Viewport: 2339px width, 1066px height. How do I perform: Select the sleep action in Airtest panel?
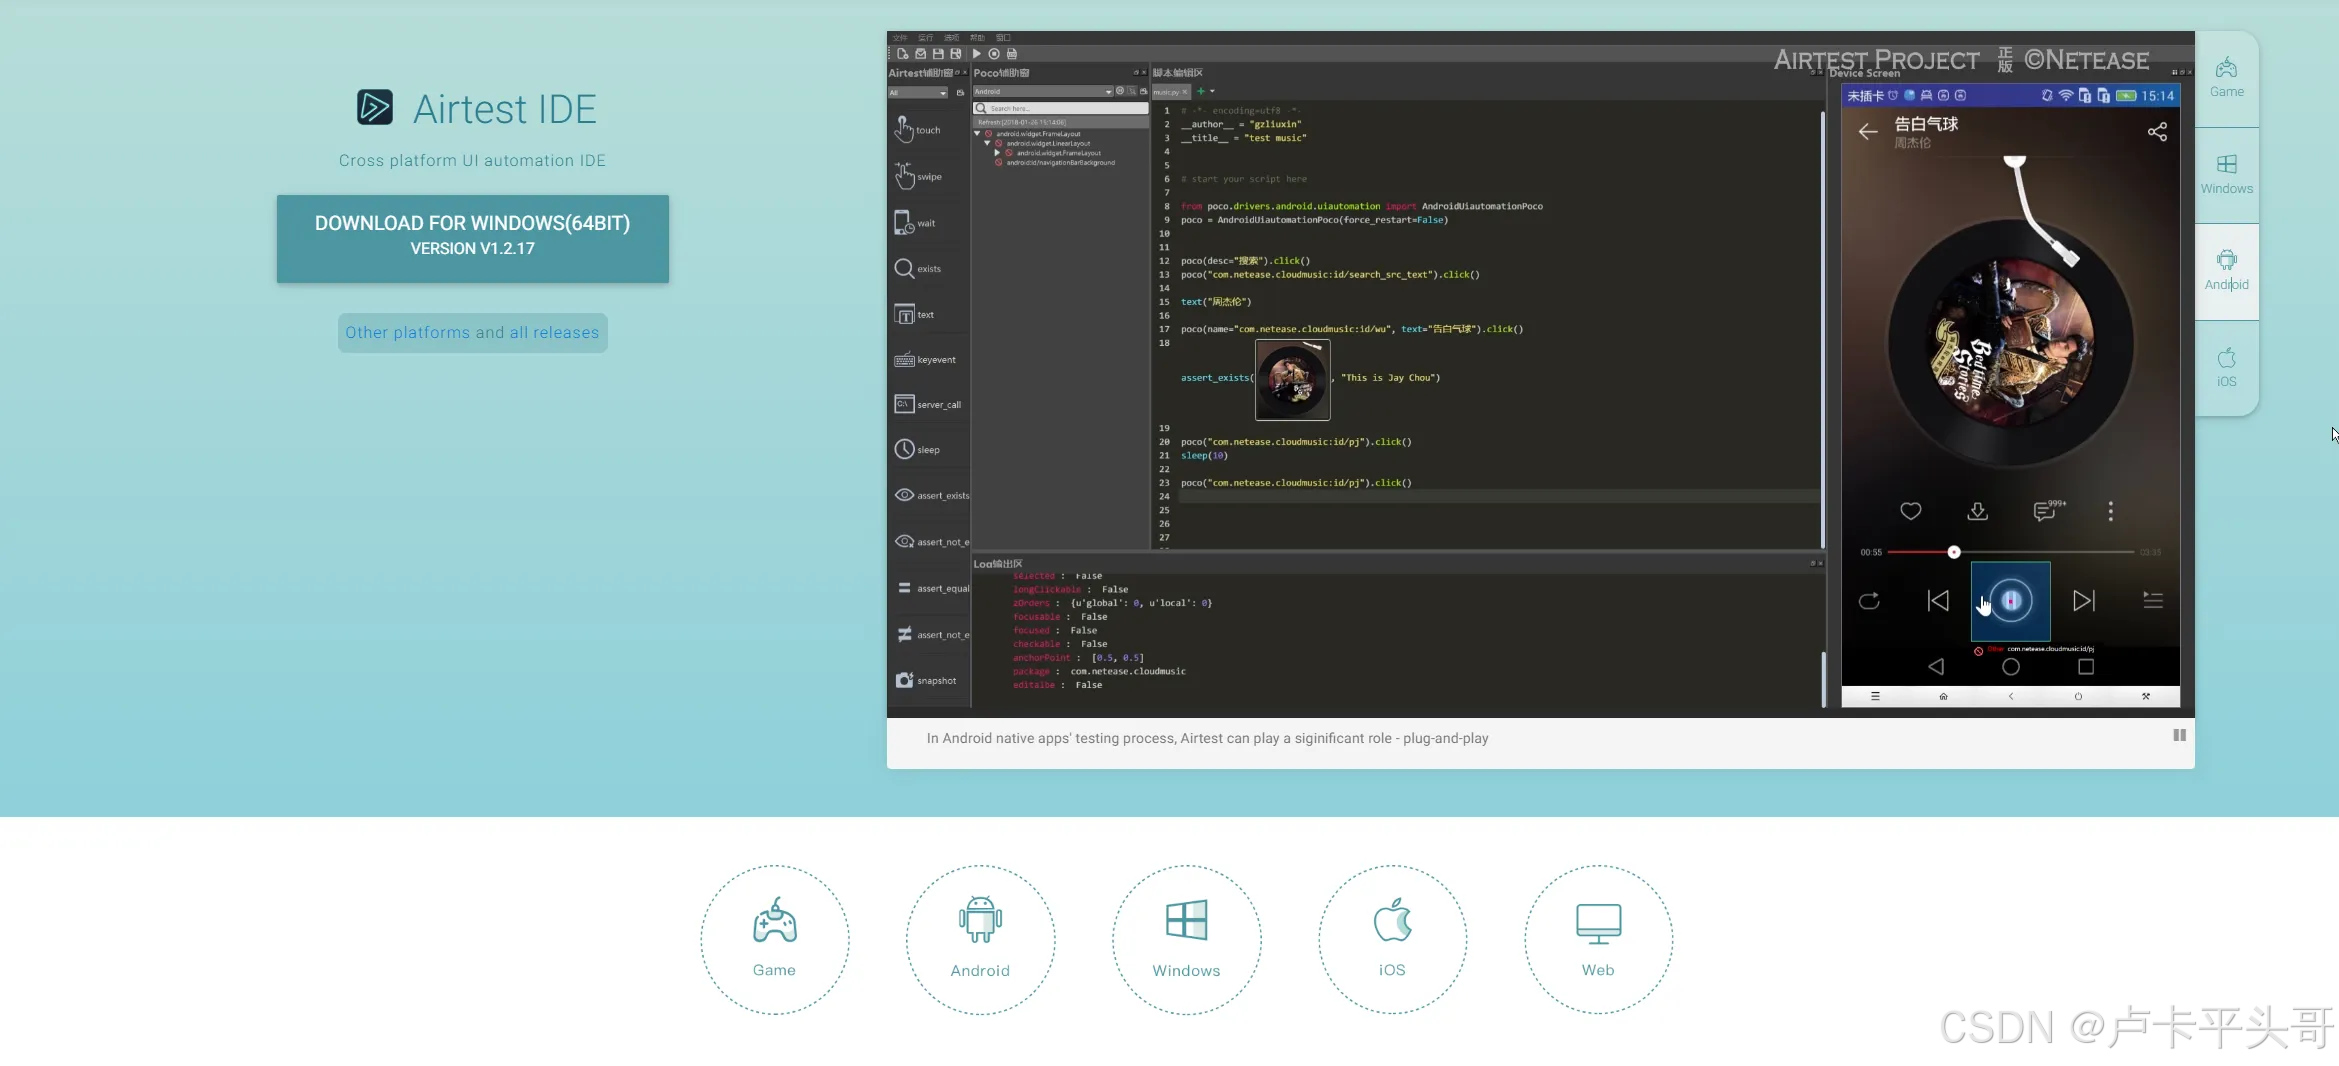[x=917, y=449]
